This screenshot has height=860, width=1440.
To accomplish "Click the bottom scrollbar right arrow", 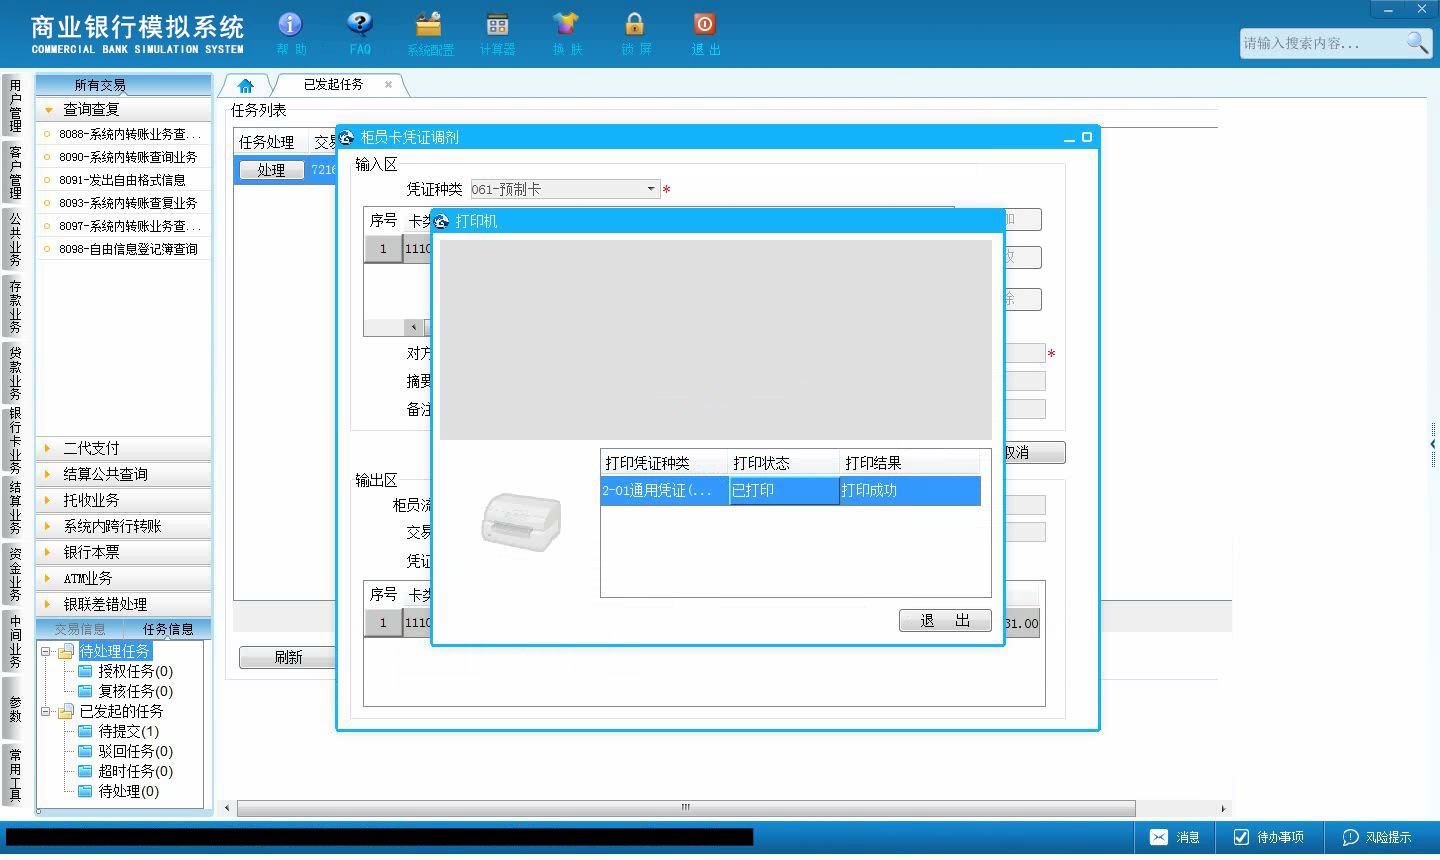I will click(x=1222, y=808).
